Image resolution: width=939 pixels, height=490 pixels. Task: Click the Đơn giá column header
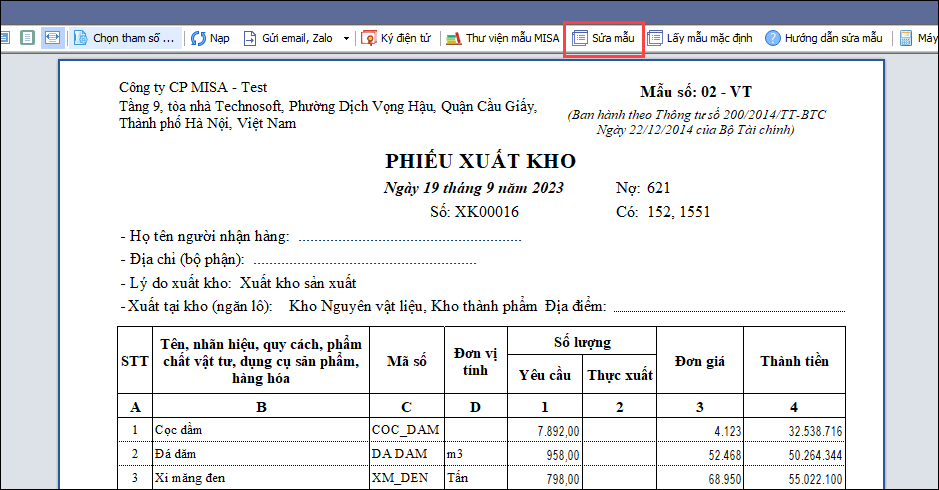pos(699,361)
